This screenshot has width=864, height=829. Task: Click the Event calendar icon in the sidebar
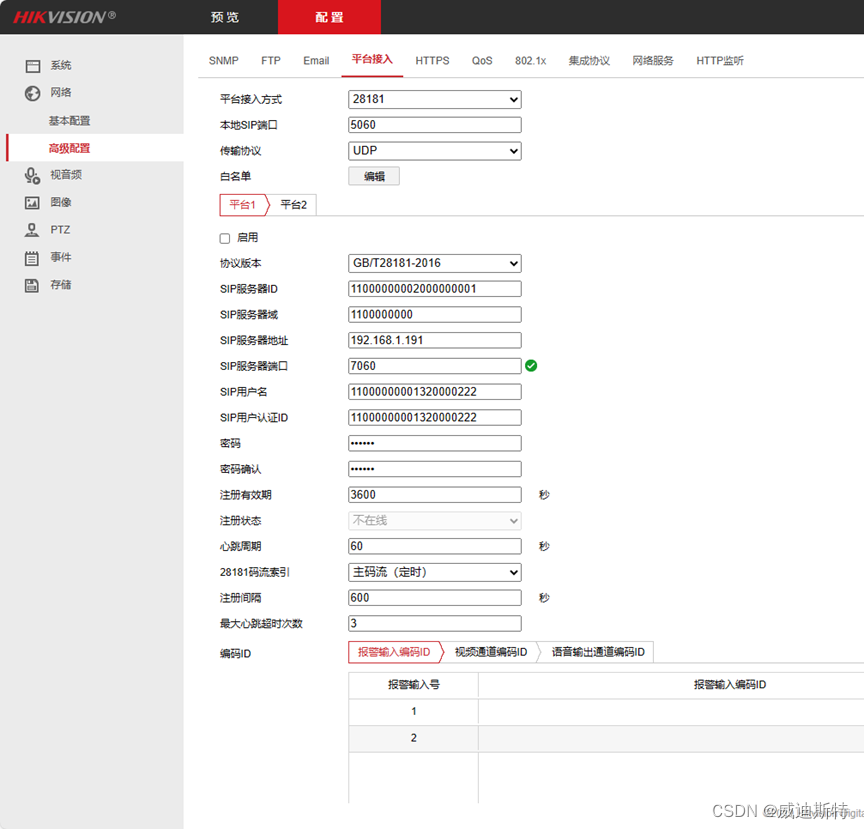tap(33, 258)
